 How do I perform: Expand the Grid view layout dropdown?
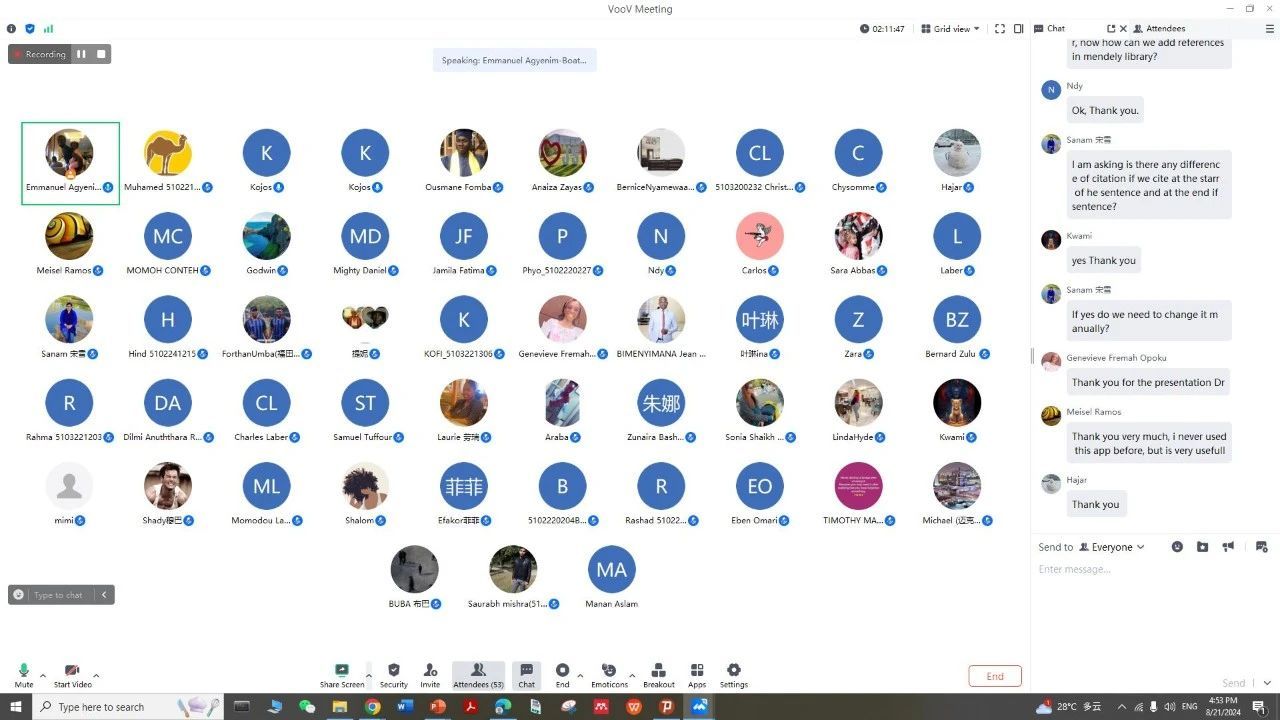pyautogui.click(x=950, y=29)
